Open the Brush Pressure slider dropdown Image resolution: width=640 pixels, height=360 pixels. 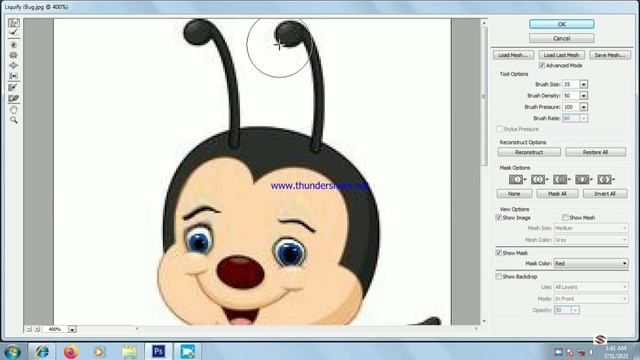click(584, 107)
